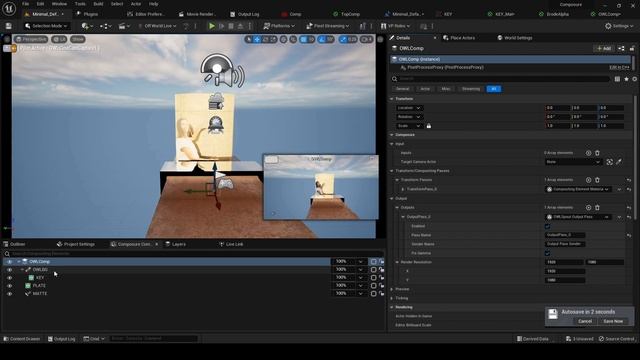Open the add content quick menu icon
640x360 pixels.
click(x=86, y=26)
